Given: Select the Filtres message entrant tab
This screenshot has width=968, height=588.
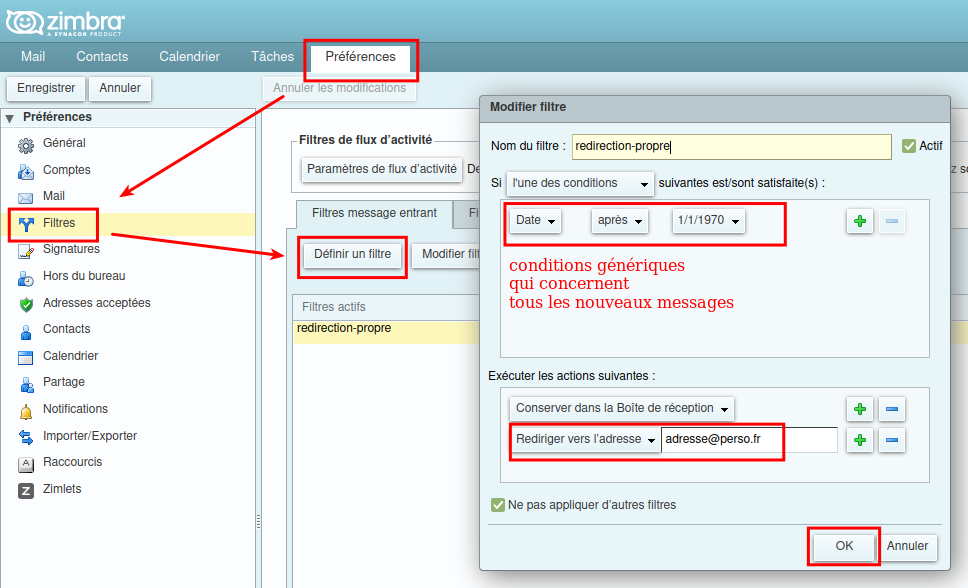Looking at the screenshot, I should pos(374,213).
